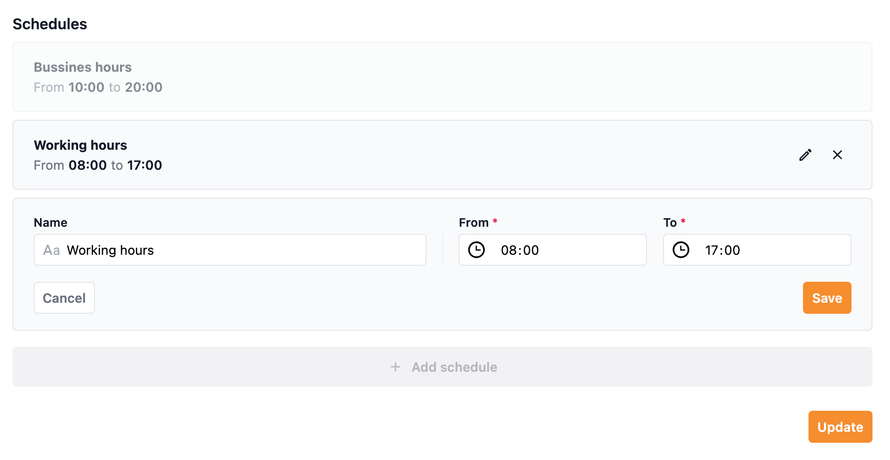Save the schedule edits
This screenshot has height=460, width=890.
pos(827,298)
